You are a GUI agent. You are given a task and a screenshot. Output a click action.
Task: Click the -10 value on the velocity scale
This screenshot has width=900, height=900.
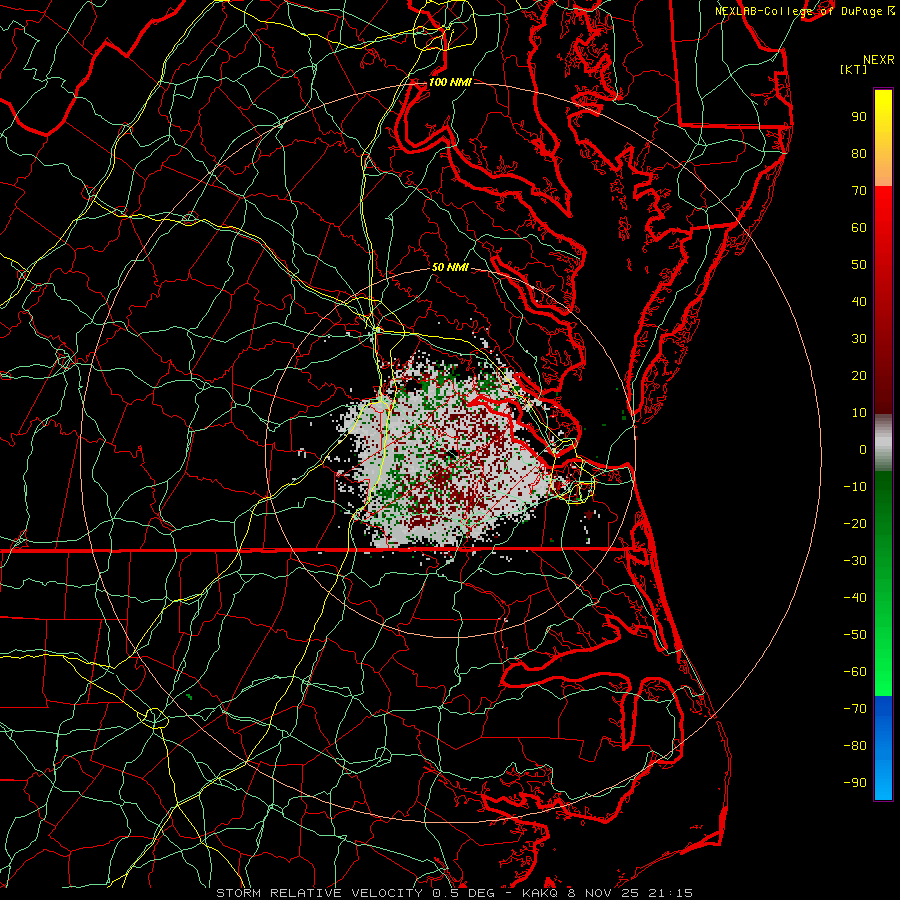[x=855, y=487]
